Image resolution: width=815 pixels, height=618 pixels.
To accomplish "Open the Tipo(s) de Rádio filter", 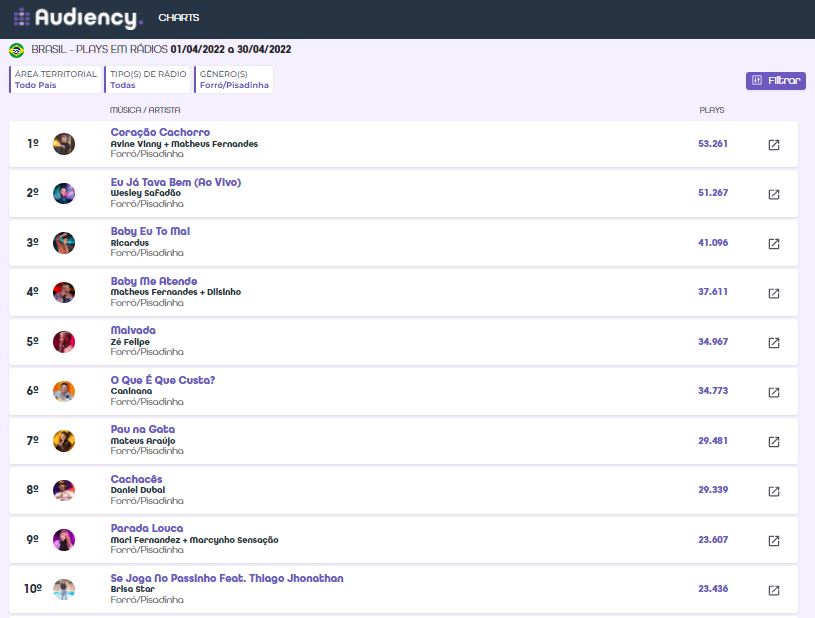I will pyautogui.click(x=148, y=79).
